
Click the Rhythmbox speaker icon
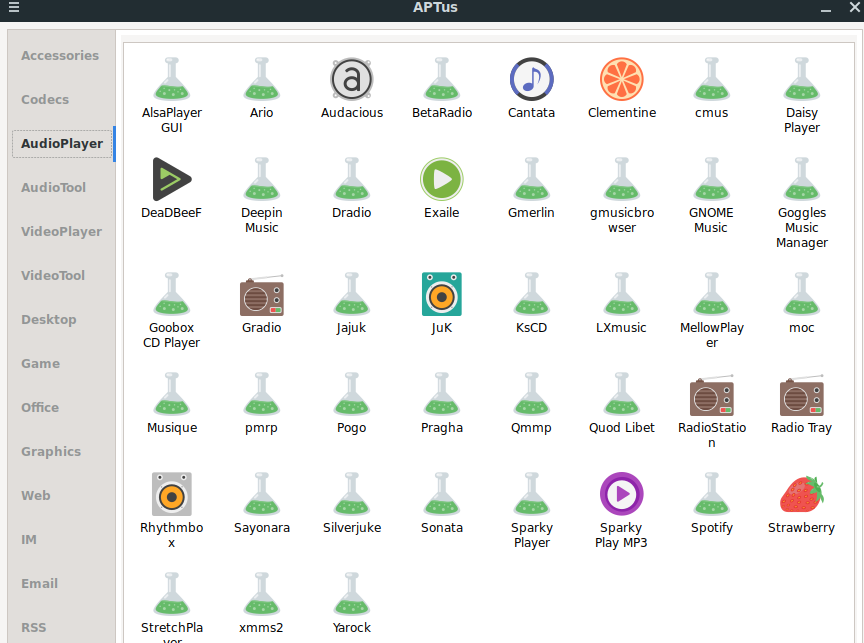pyautogui.click(x=171, y=494)
